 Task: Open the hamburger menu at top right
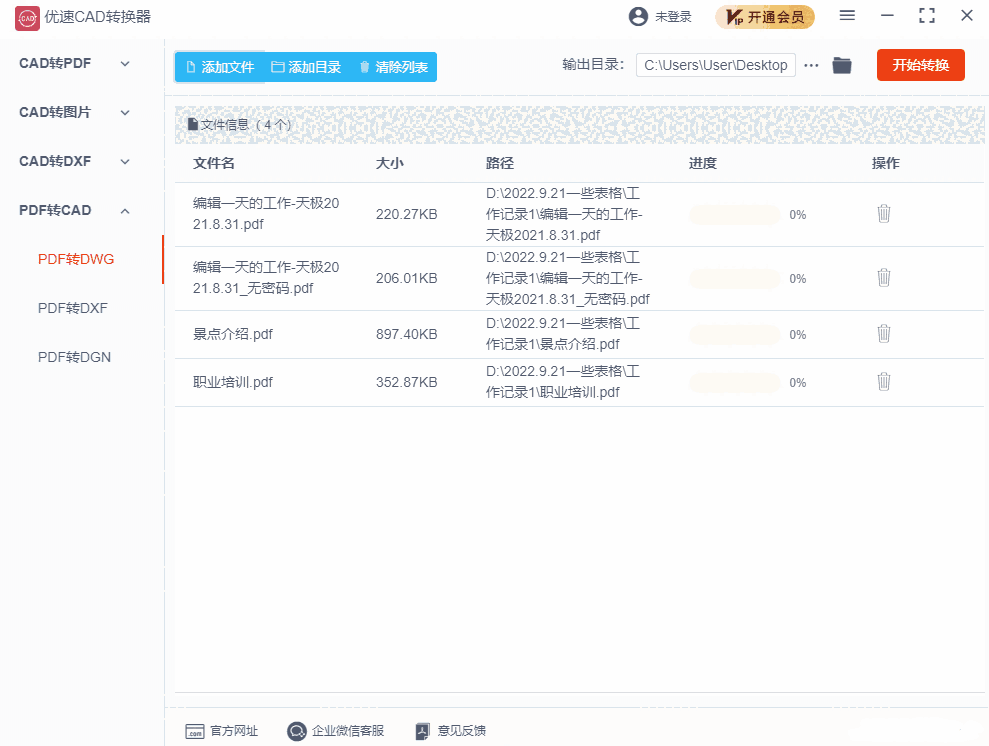click(845, 16)
